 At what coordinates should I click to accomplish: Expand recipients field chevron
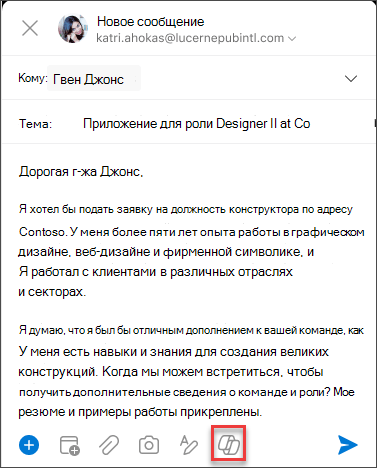click(x=351, y=79)
